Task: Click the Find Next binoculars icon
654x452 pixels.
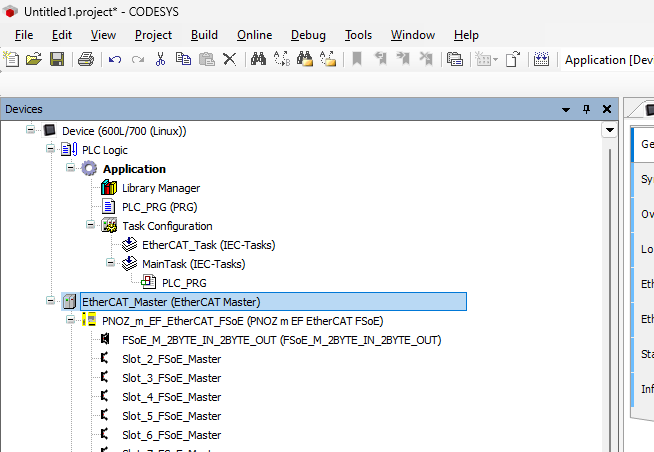Action: (305, 59)
